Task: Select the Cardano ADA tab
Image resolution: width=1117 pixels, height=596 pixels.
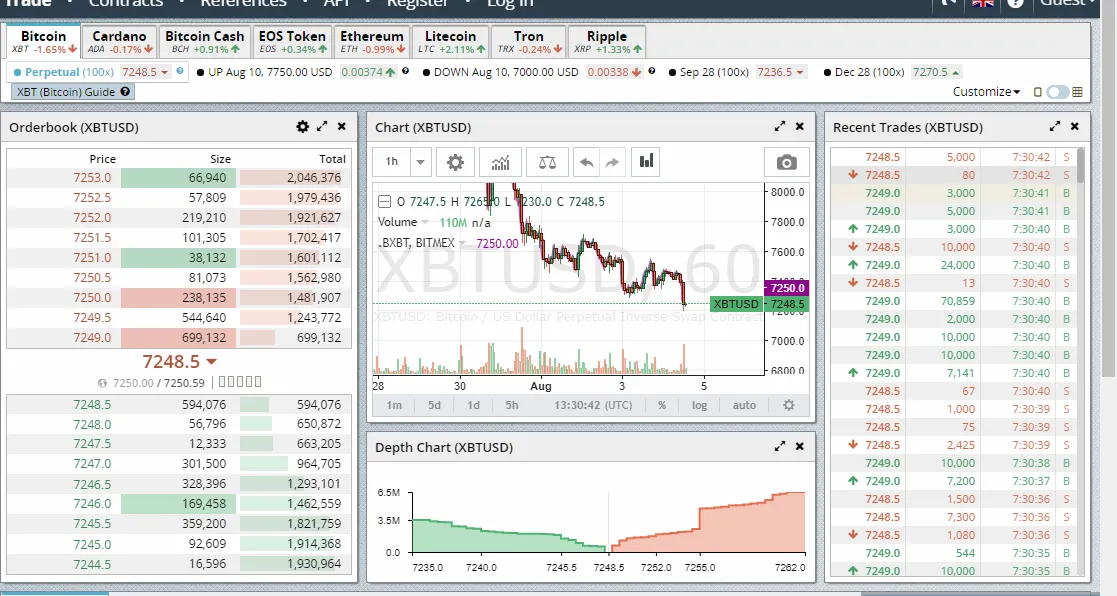Action: point(119,41)
